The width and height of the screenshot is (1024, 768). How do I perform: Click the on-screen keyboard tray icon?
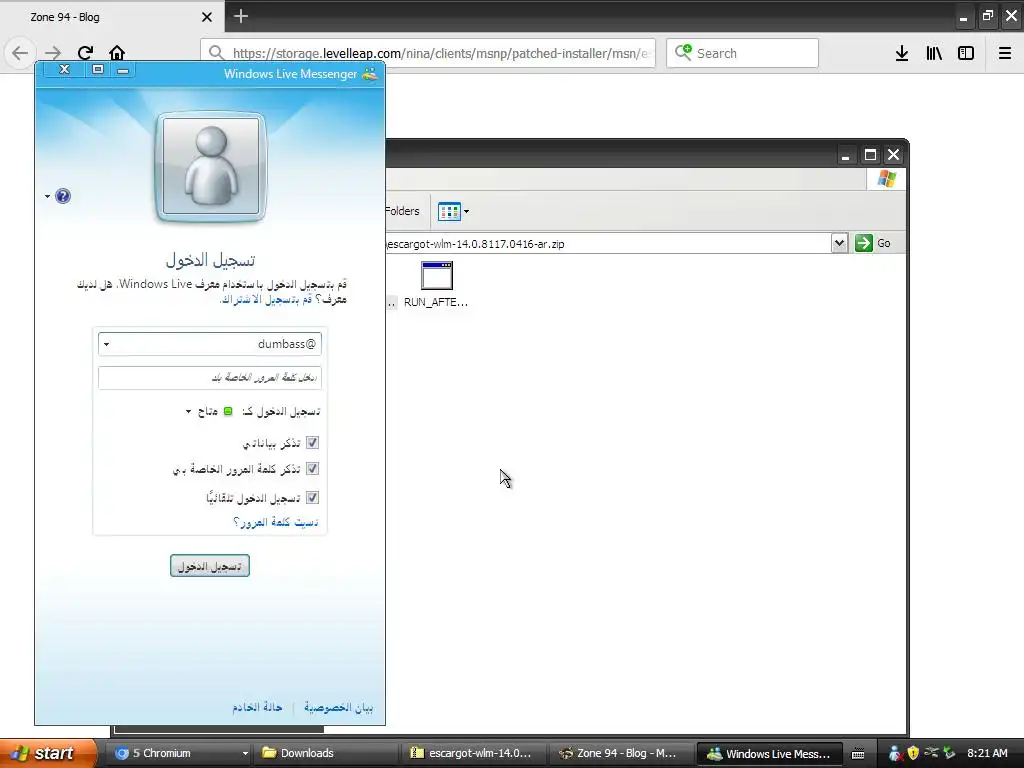point(858,754)
